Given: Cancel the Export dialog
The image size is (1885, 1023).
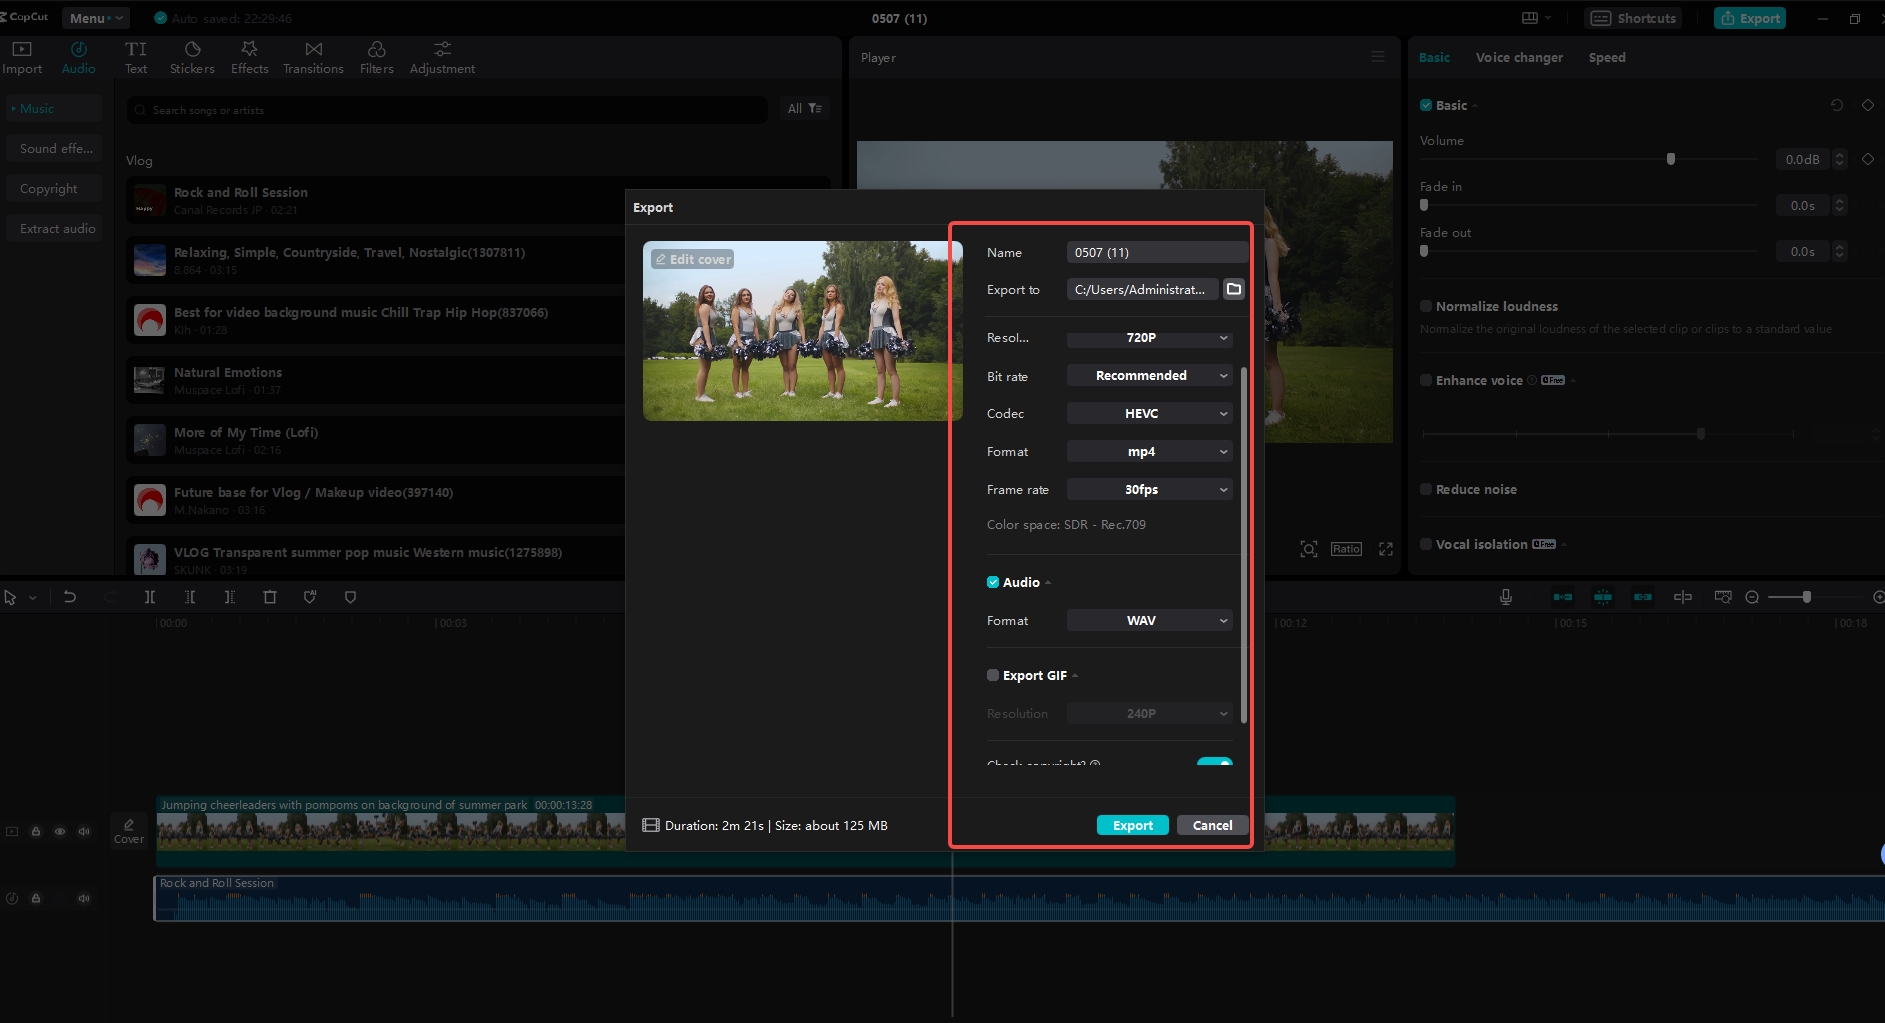Looking at the screenshot, I should tap(1213, 825).
